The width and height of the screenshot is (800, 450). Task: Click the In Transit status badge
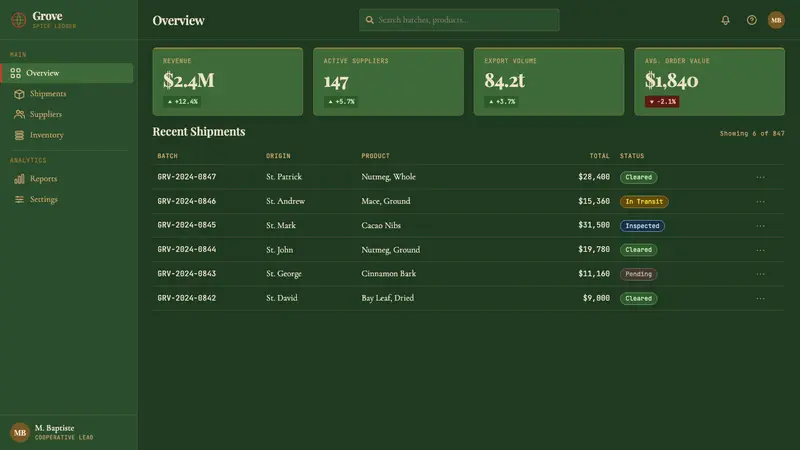644,202
